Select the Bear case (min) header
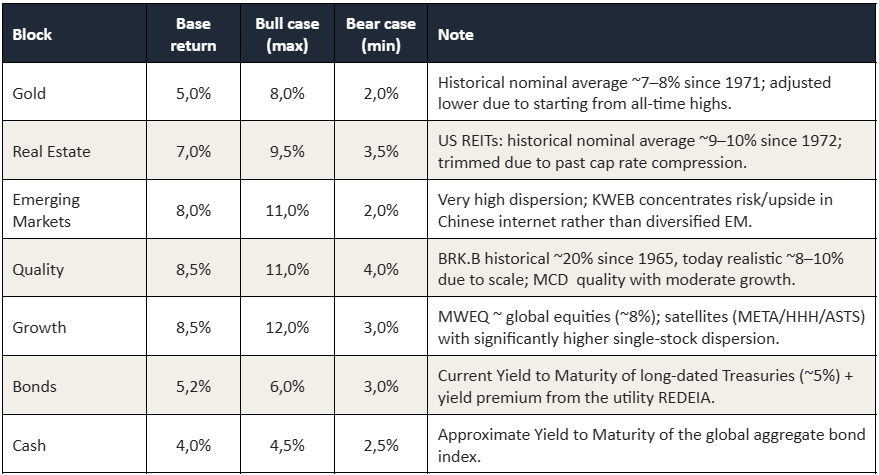Screen dimensions: 879x475 pyautogui.click(x=381, y=34)
